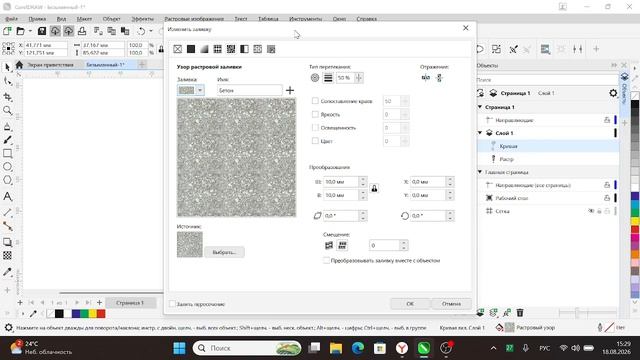Open Windows Start button on taskbar

[179, 348]
